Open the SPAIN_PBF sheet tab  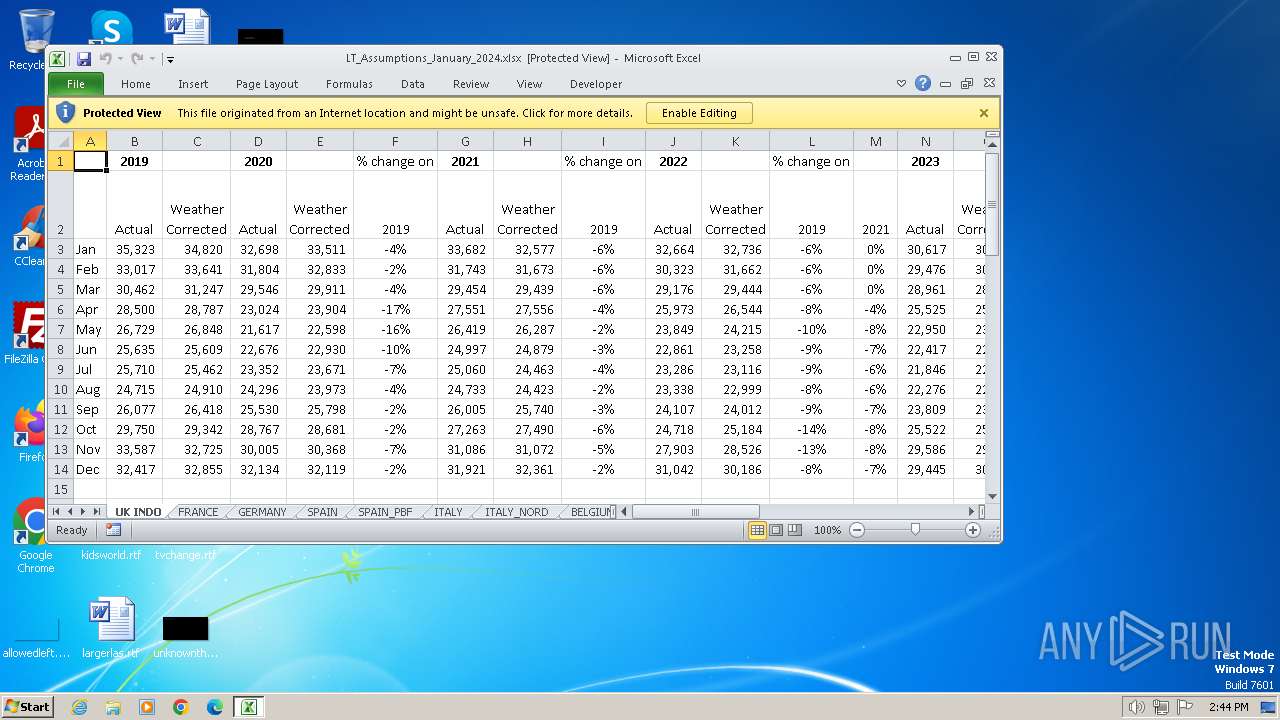(x=385, y=511)
